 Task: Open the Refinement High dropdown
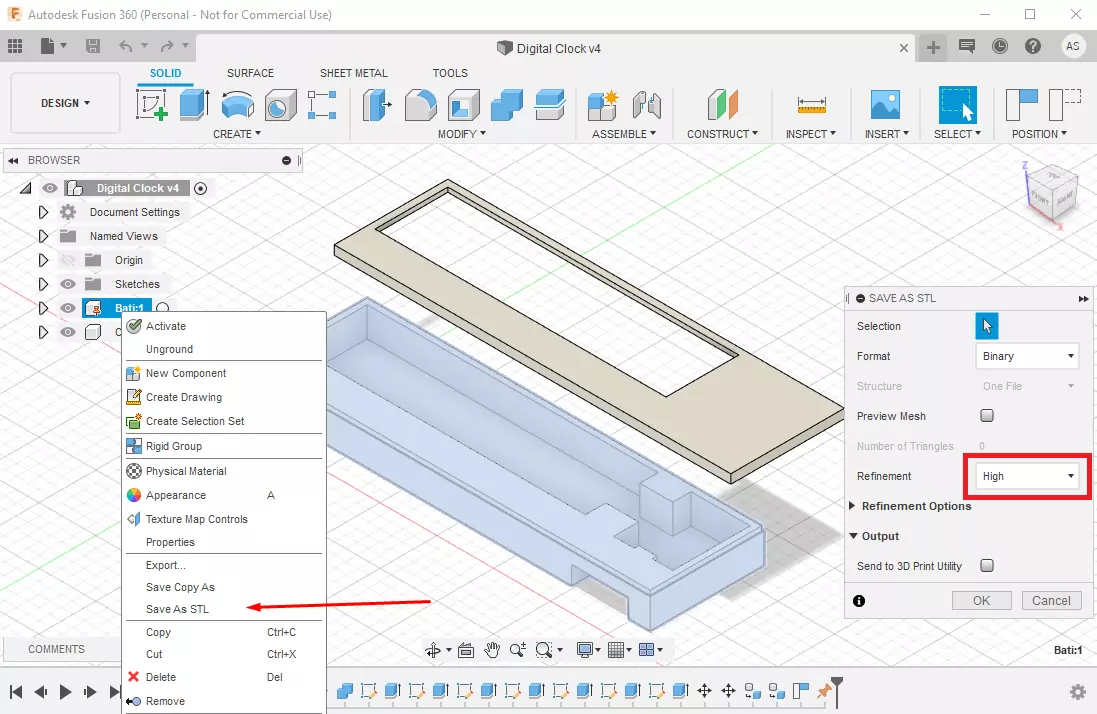pos(1027,476)
